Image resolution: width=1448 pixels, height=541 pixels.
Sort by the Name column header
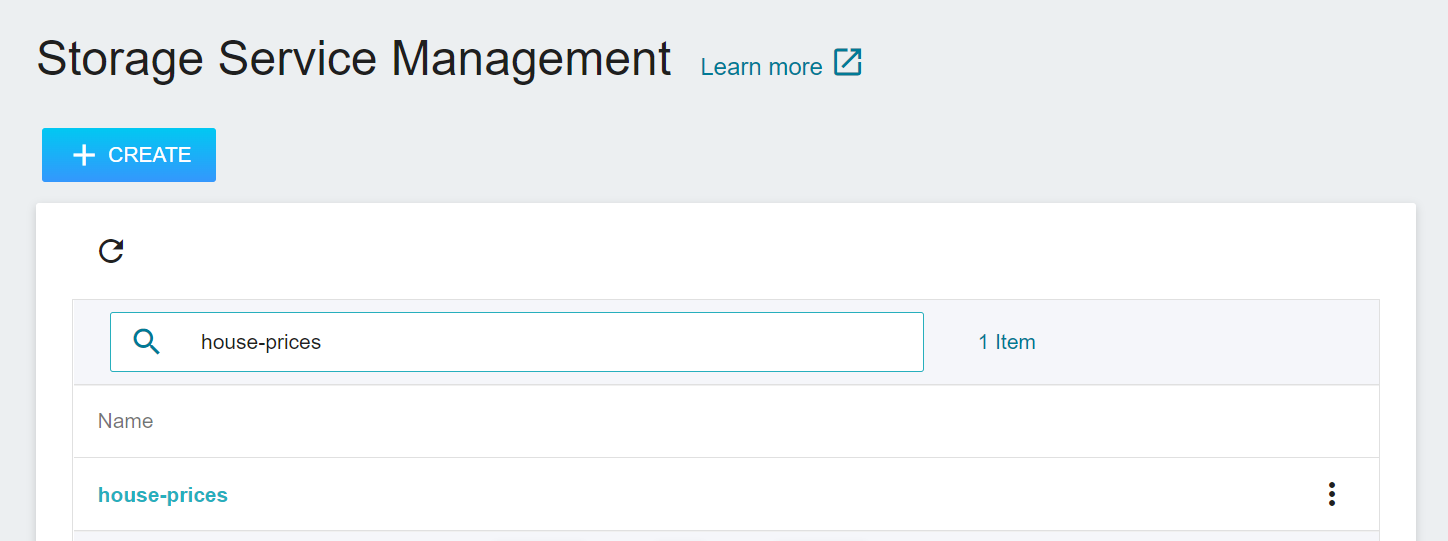[x=125, y=421]
